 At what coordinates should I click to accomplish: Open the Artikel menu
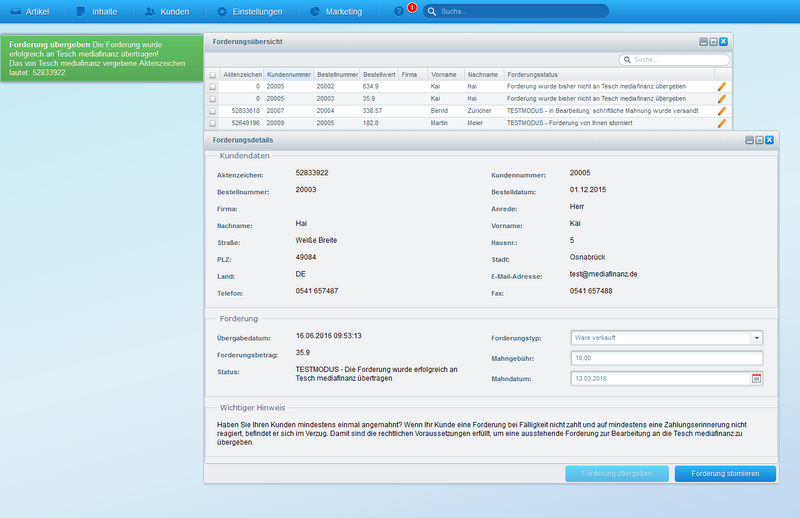tap(30, 11)
